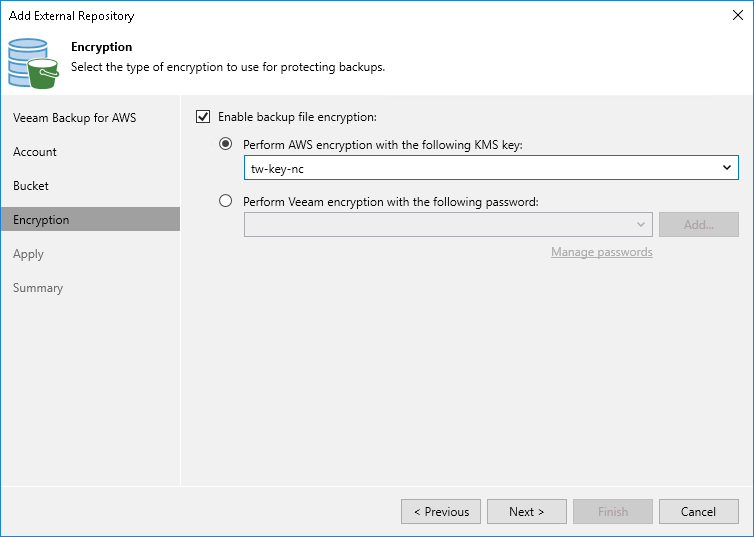Image resolution: width=754 pixels, height=537 pixels.
Task: Open the Manage passwords link
Action: [x=601, y=252]
